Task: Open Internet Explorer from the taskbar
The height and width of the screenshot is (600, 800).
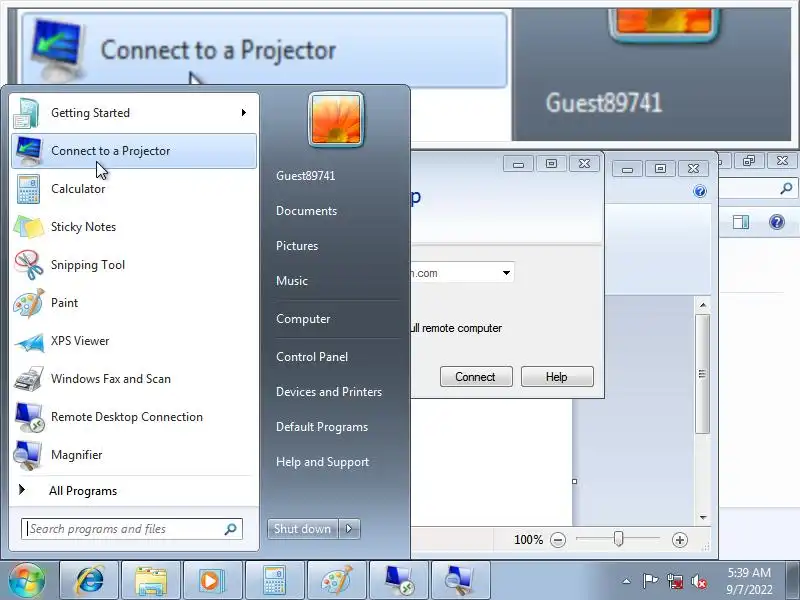Action: pos(89,581)
